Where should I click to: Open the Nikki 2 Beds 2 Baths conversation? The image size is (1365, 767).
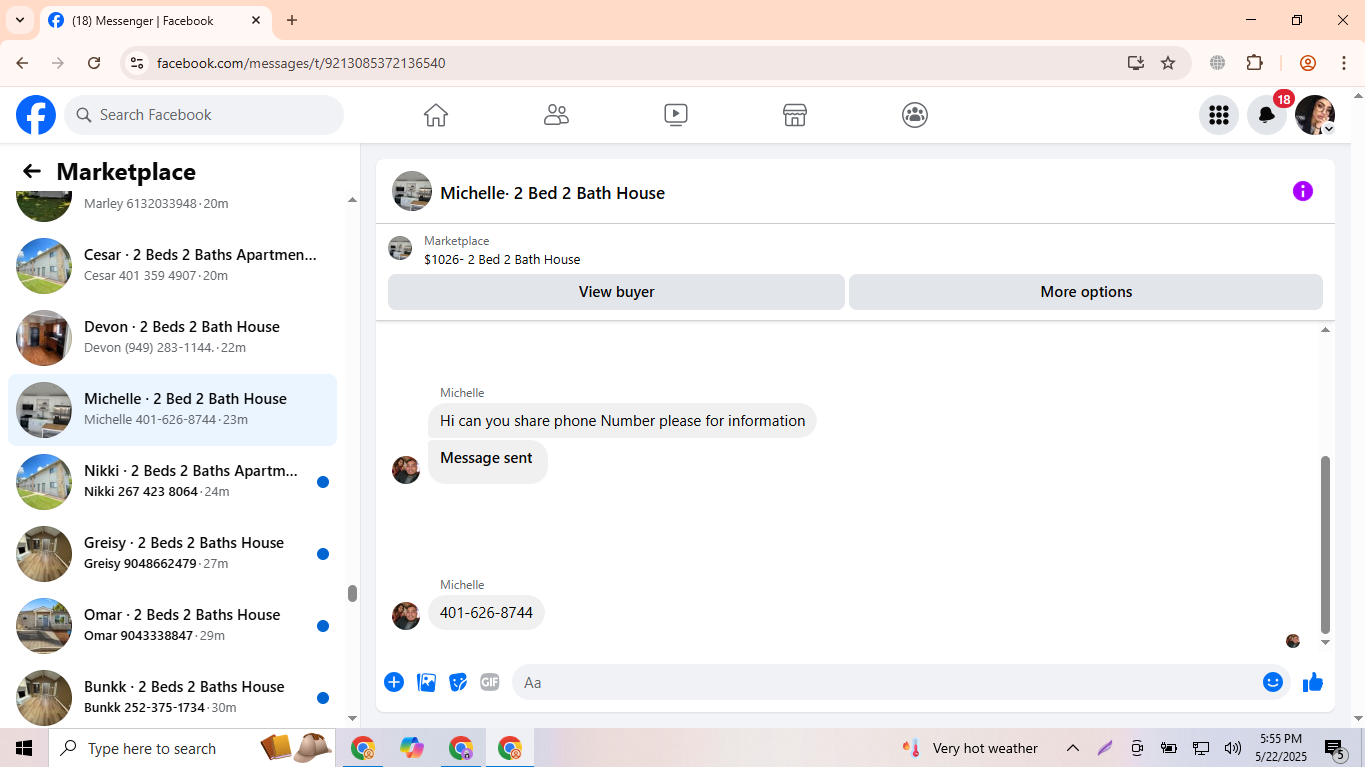point(172,482)
